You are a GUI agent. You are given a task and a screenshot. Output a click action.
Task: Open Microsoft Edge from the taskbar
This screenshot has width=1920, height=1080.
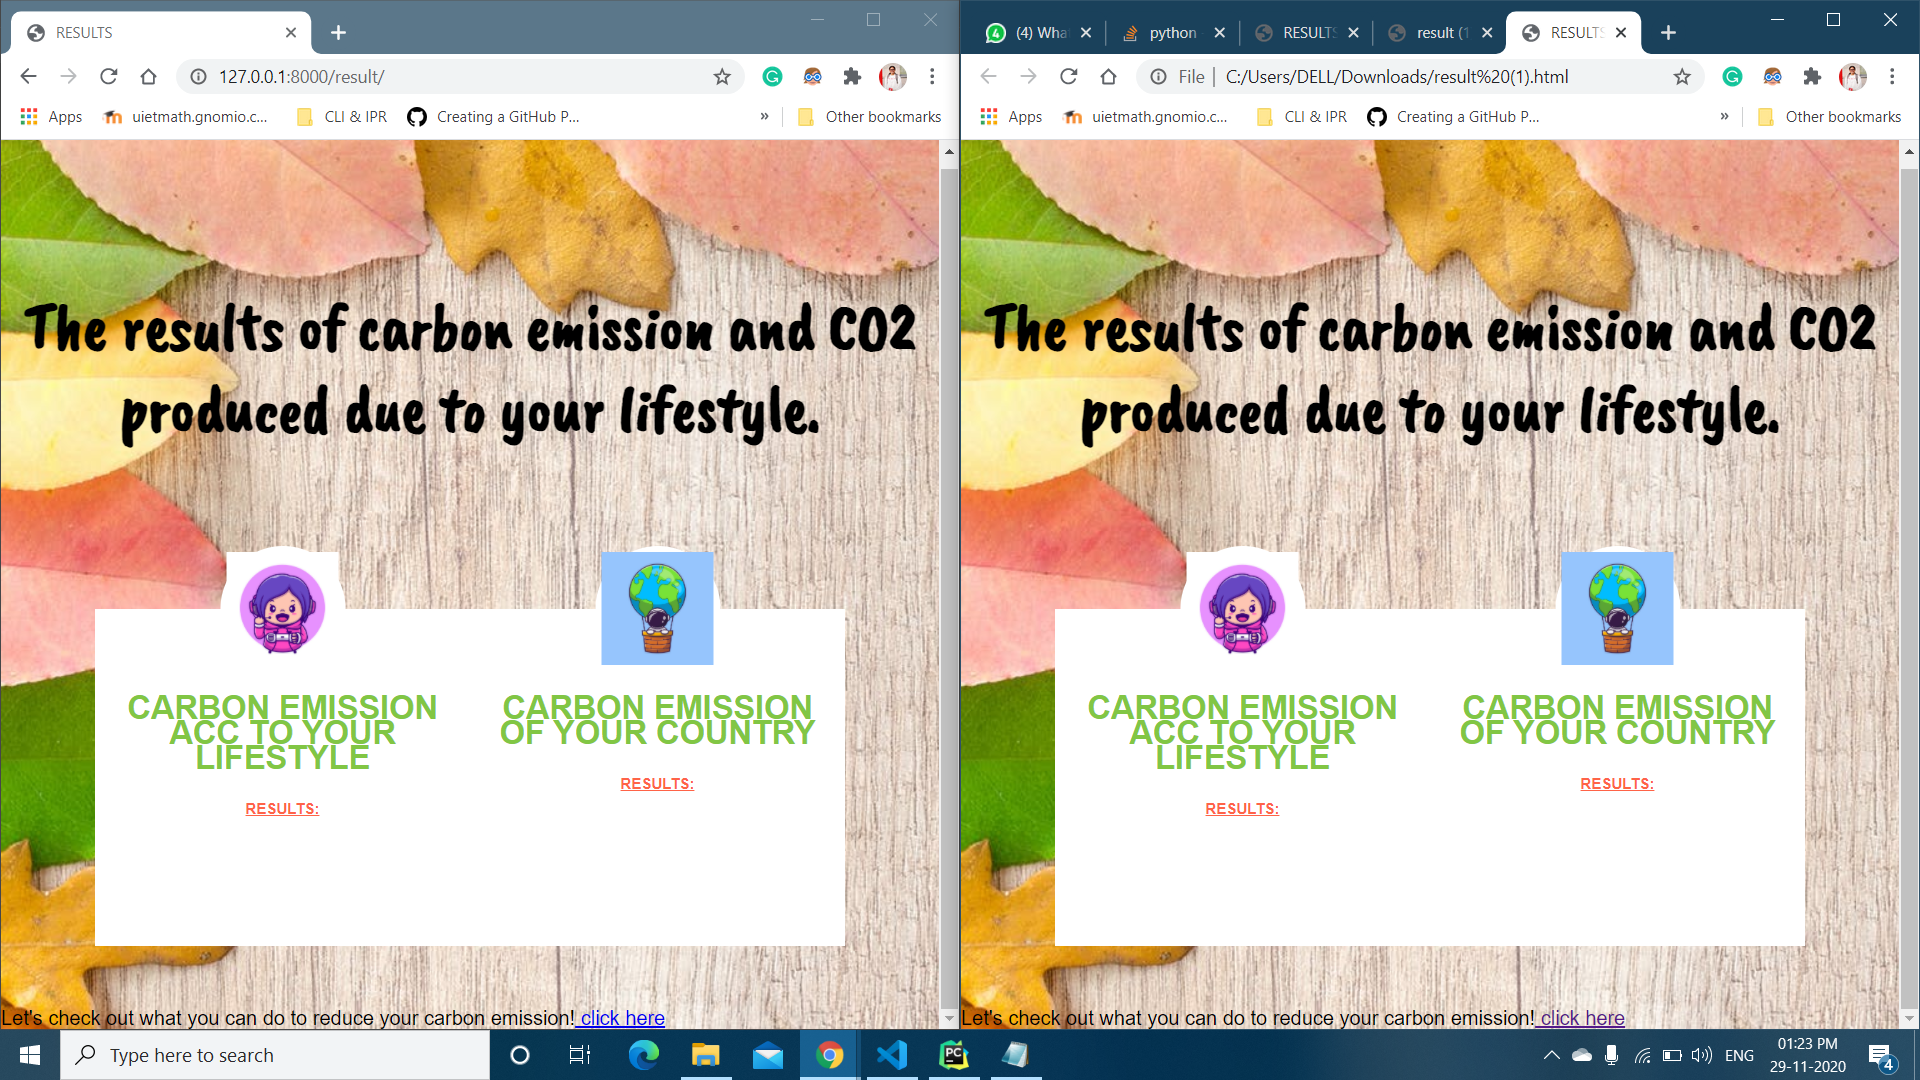click(643, 1055)
